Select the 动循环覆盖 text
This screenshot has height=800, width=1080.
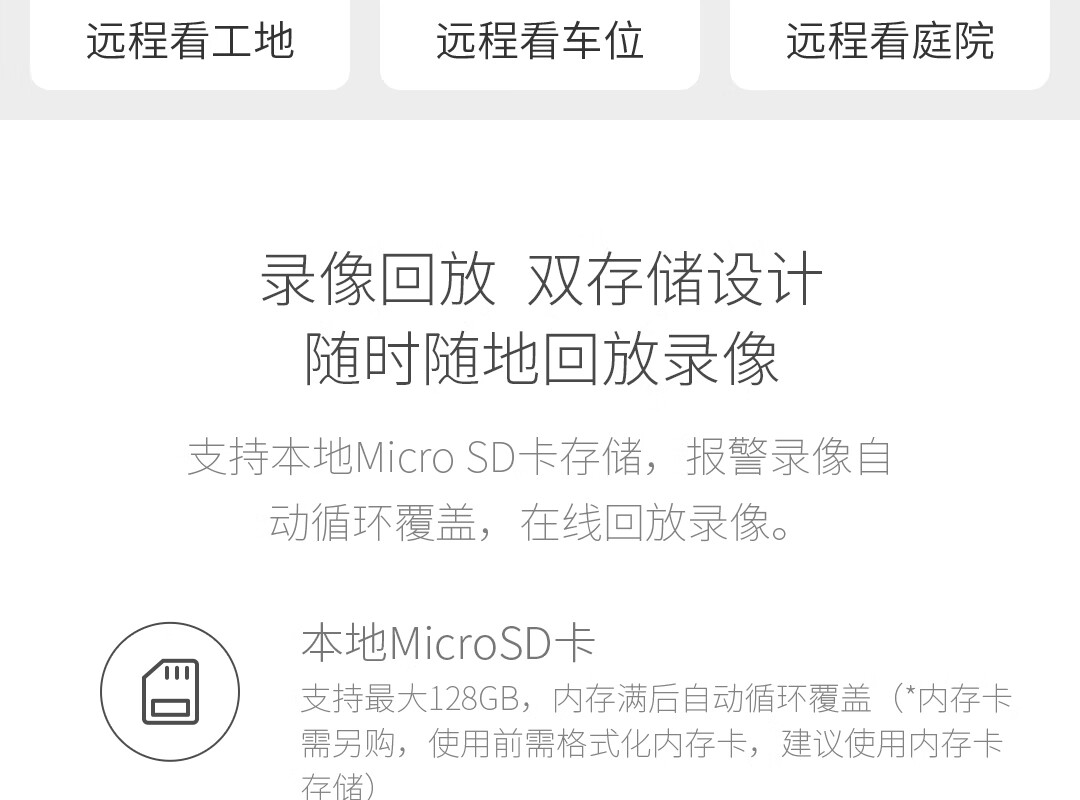[372, 522]
